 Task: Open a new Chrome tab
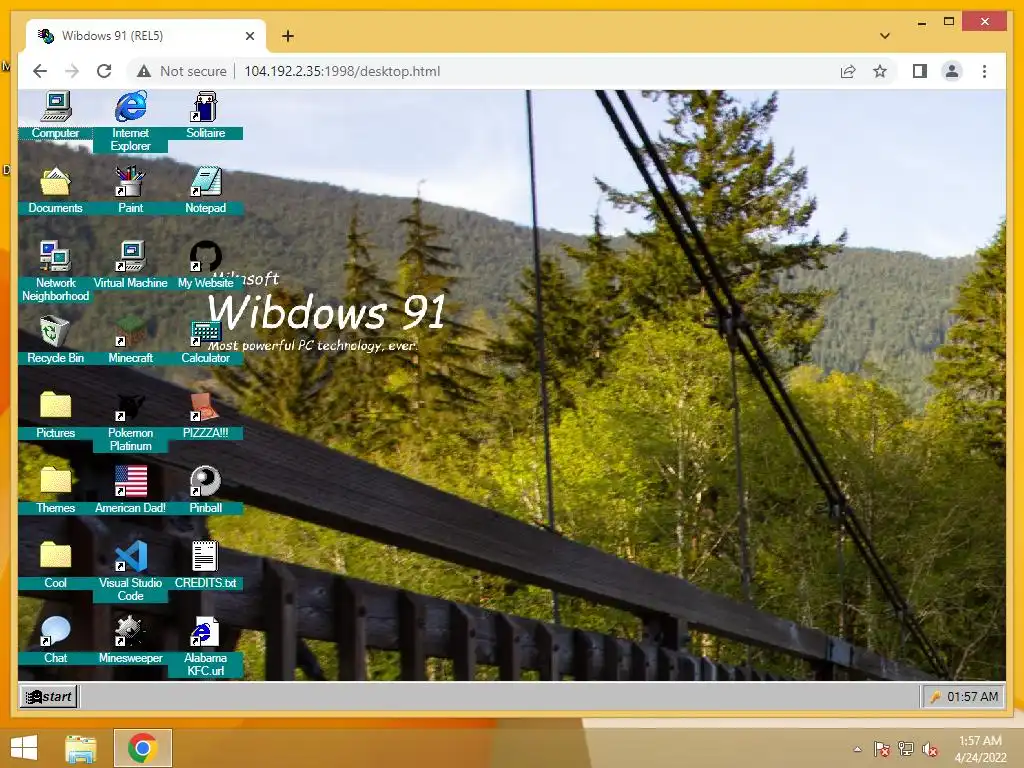pos(288,36)
